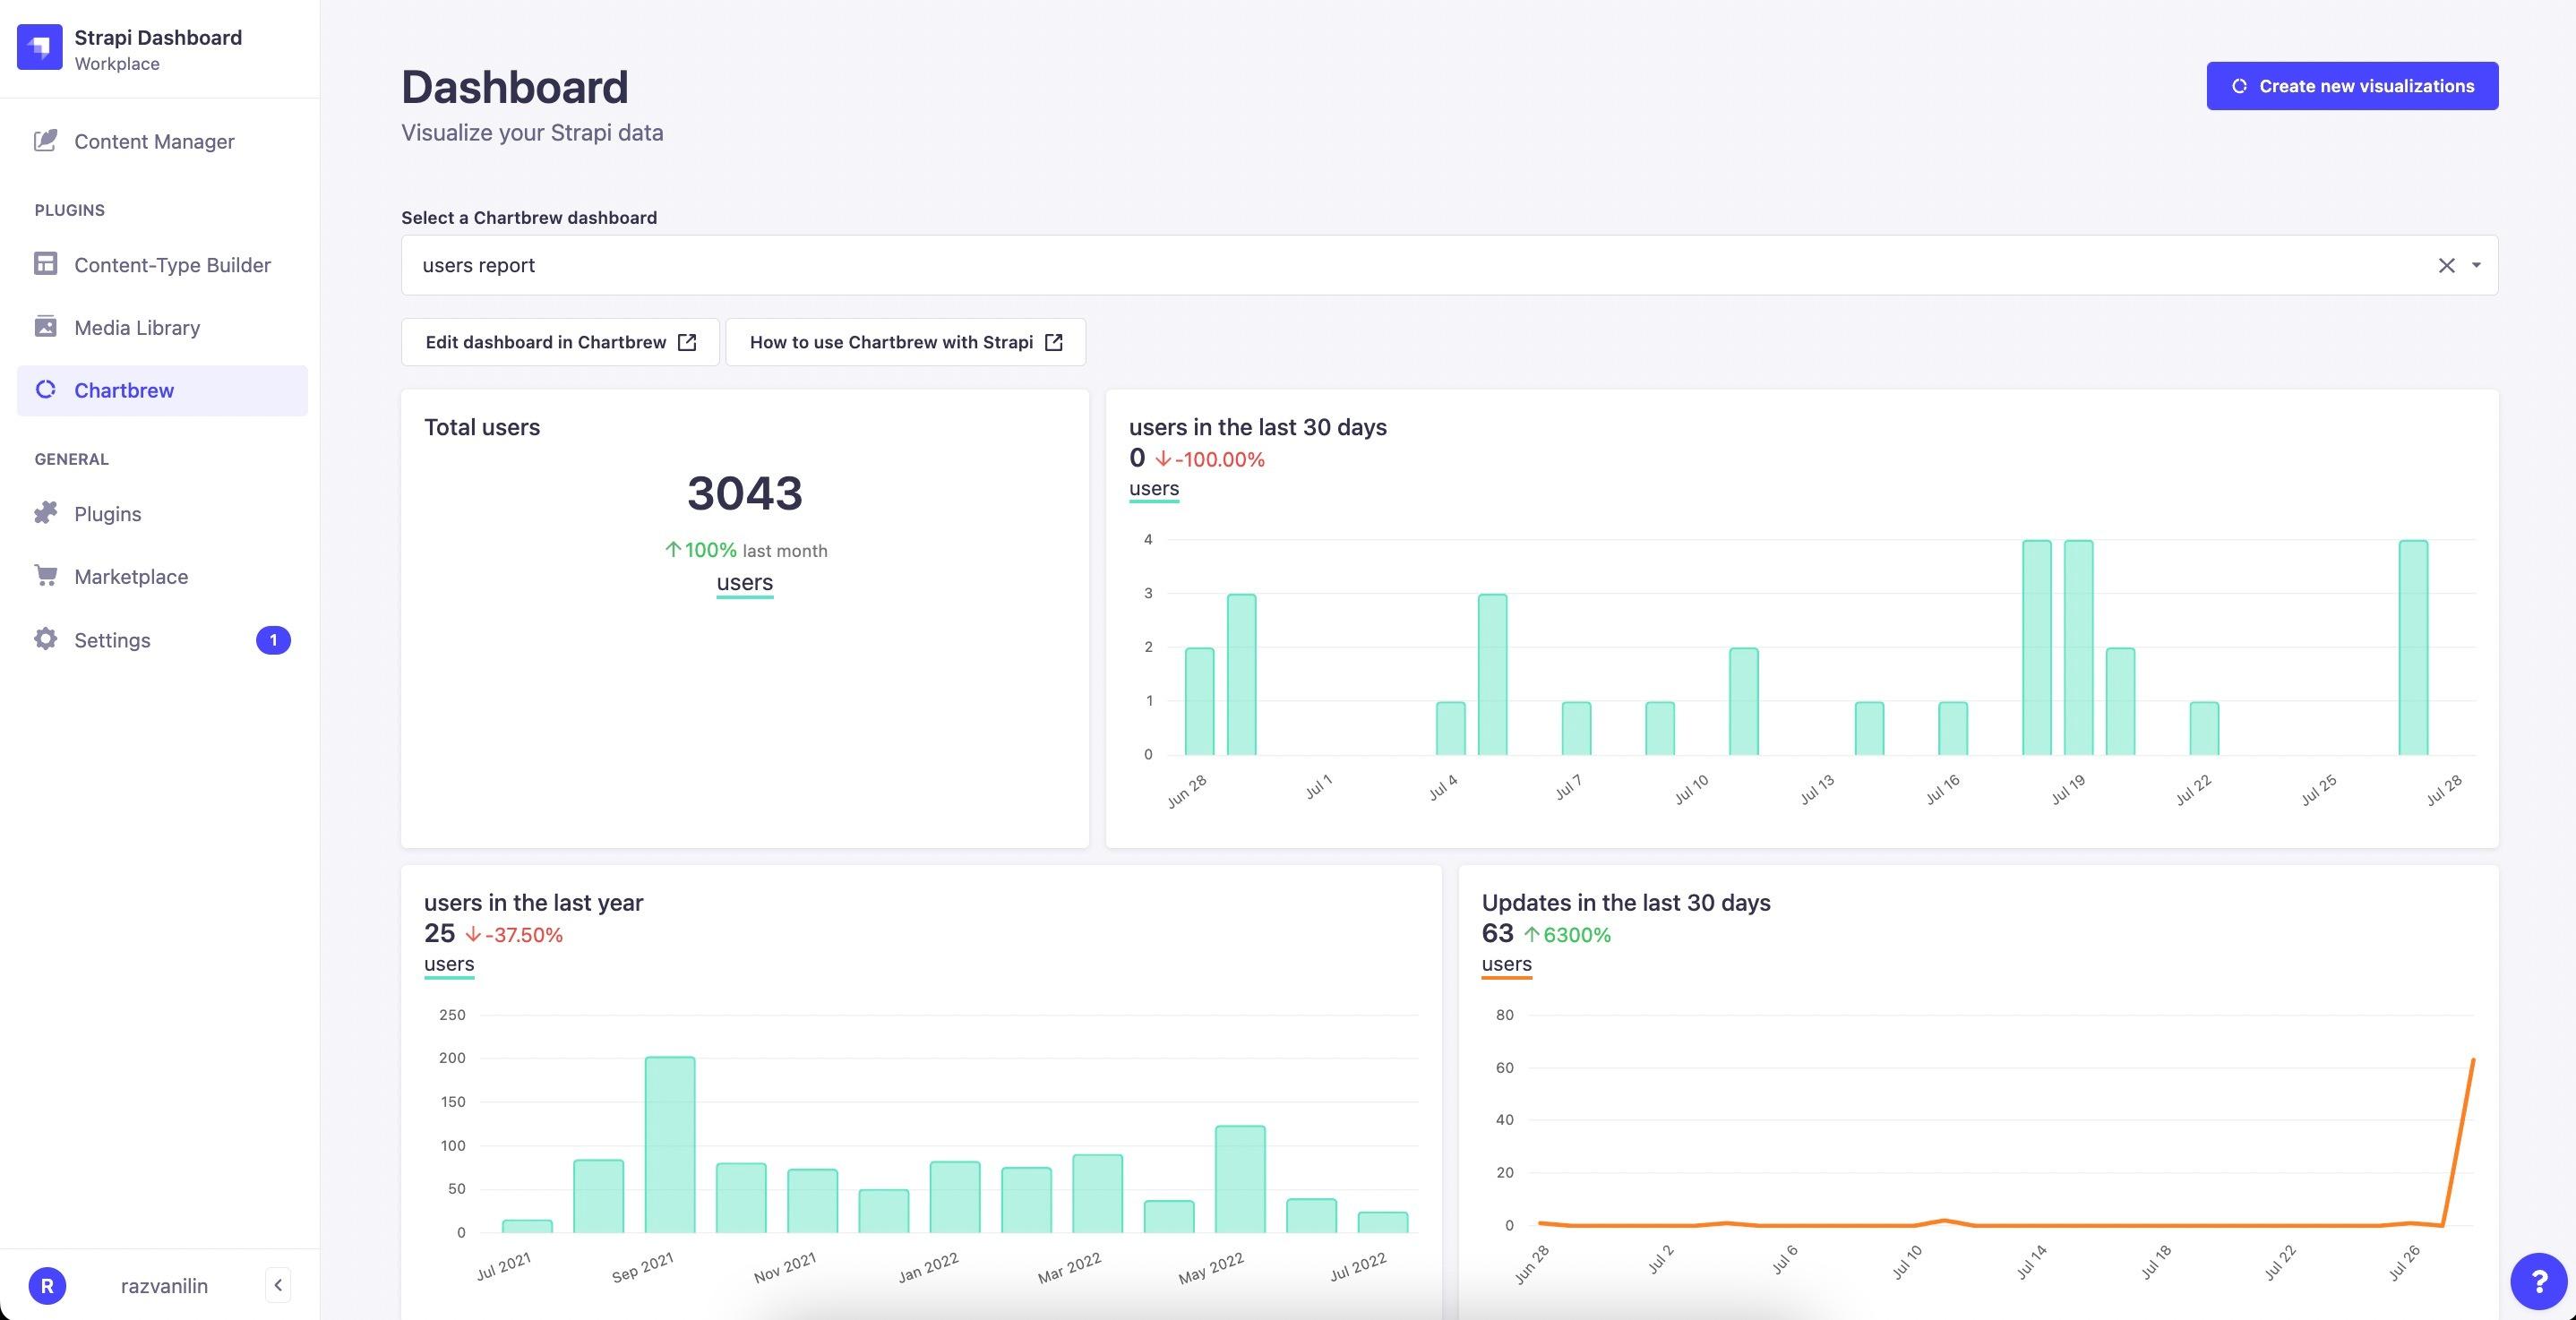The width and height of the screenshot is (2576, 1320).
Task: Open Settings menu item
Action: click(162, 639)
